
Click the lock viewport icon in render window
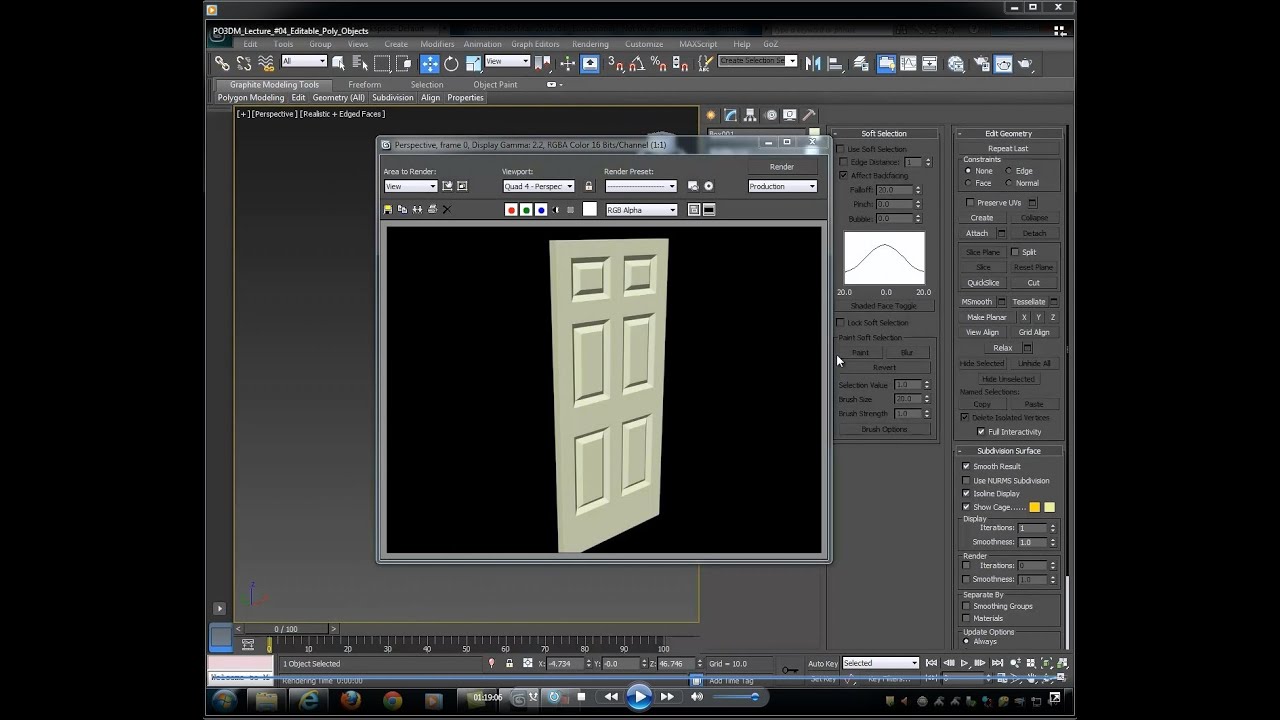click(x=589, y=186)
